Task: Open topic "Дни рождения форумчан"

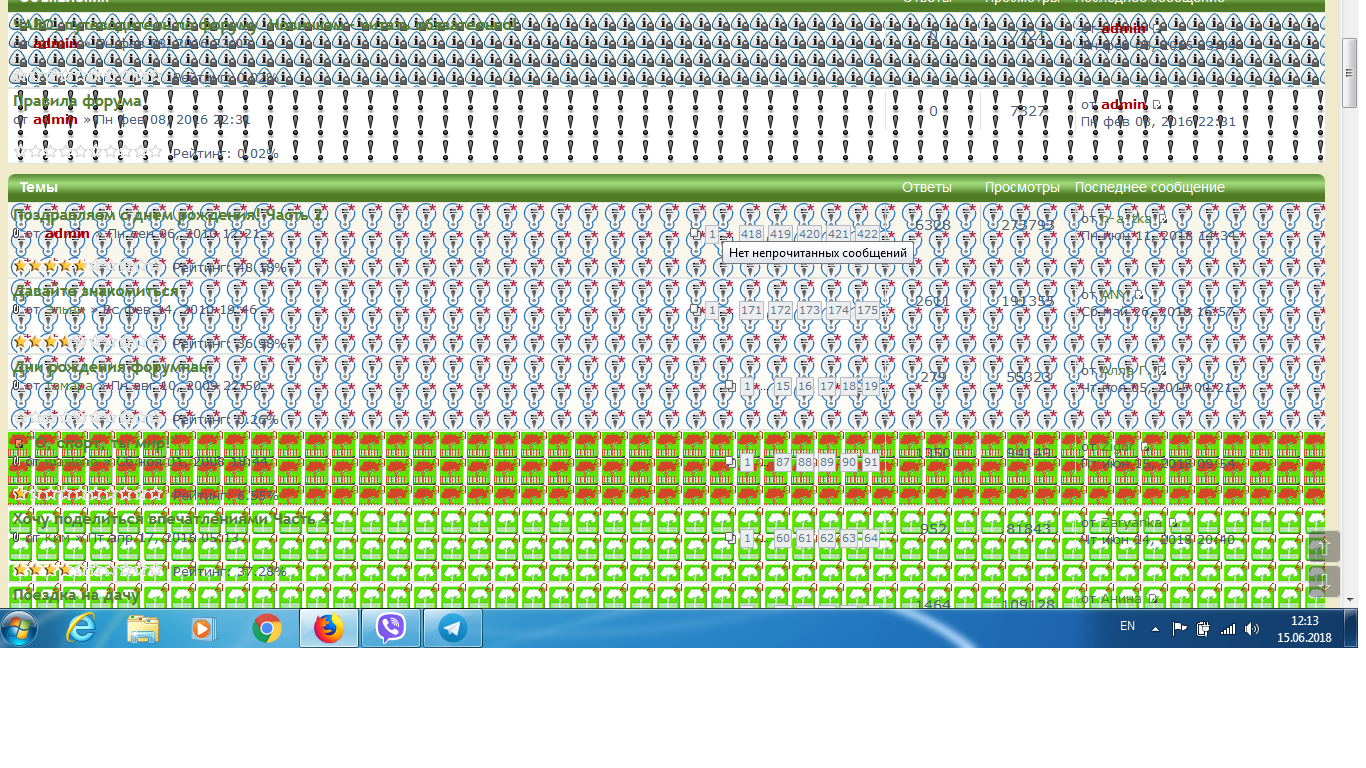Action: point(112,367)
